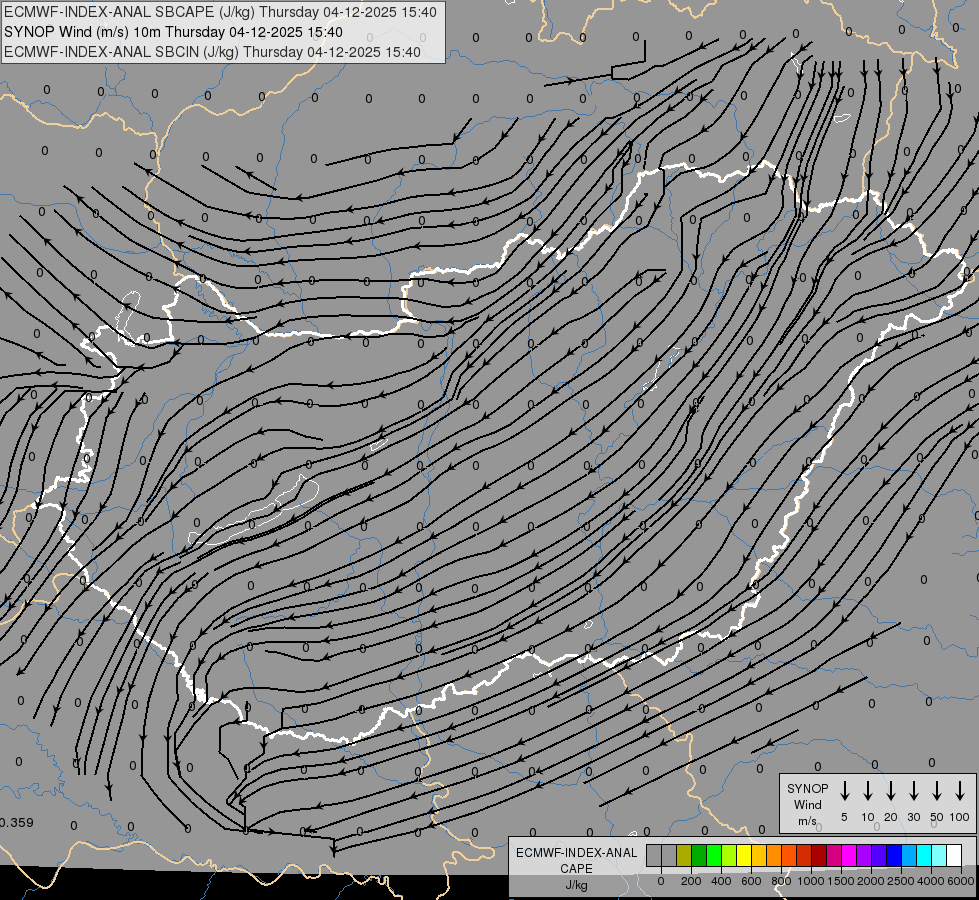
Task: Select the gray CAPE swatch adjacent to olive
Action: click(669, 855)
